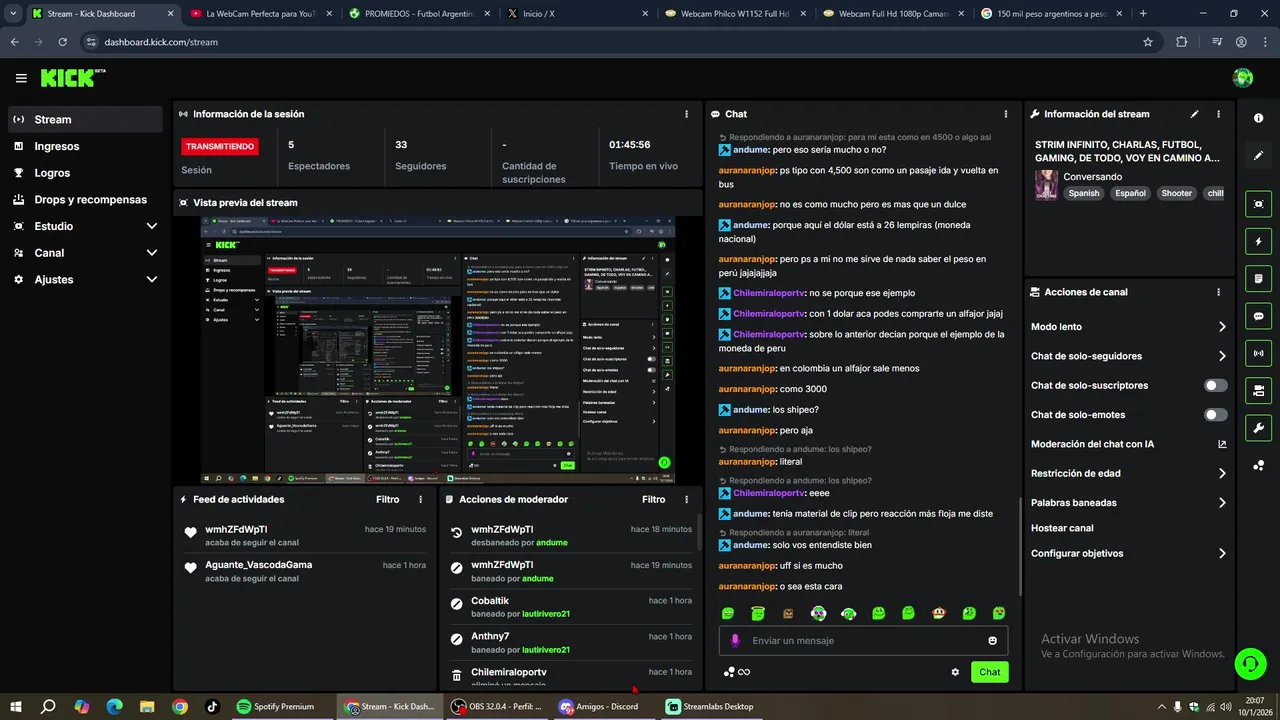
Task: Click the broadcast signal sidebar icon
Action: click(x=1258, y=353)
